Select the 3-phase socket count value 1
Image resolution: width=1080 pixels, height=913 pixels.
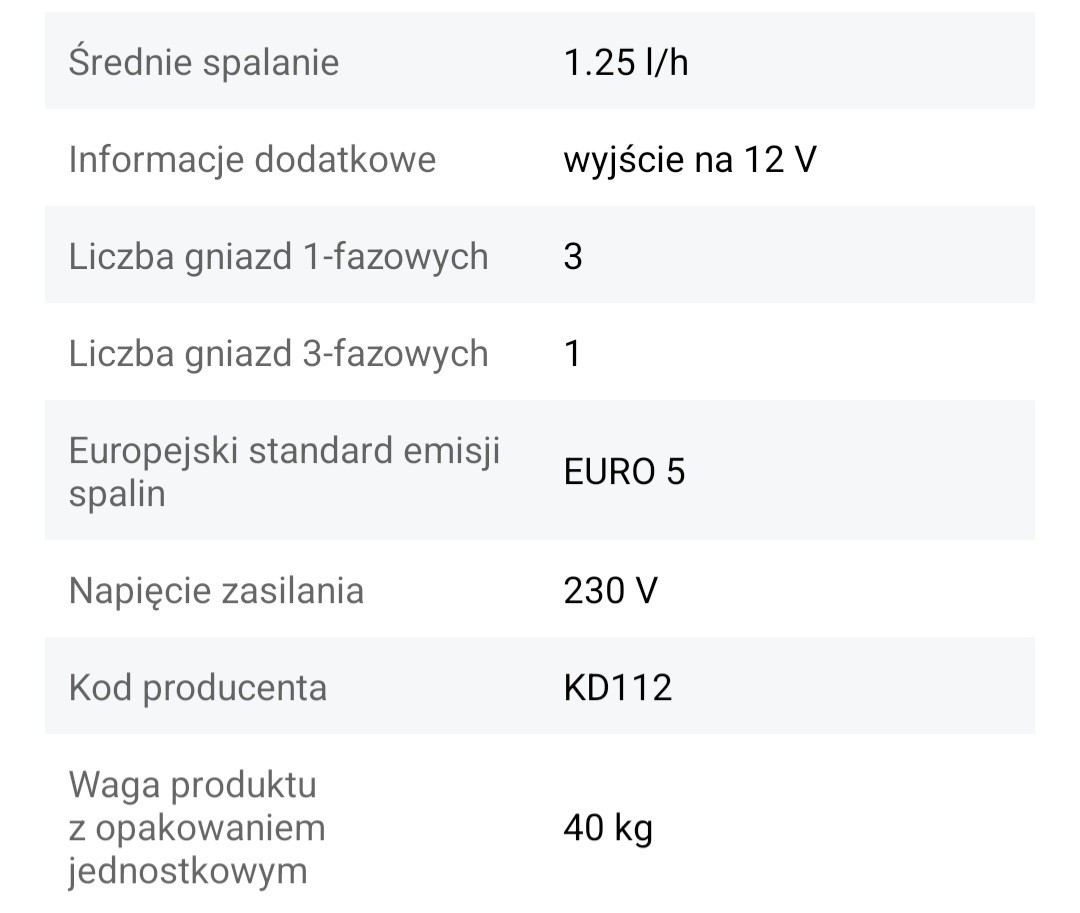pos(573,354)
